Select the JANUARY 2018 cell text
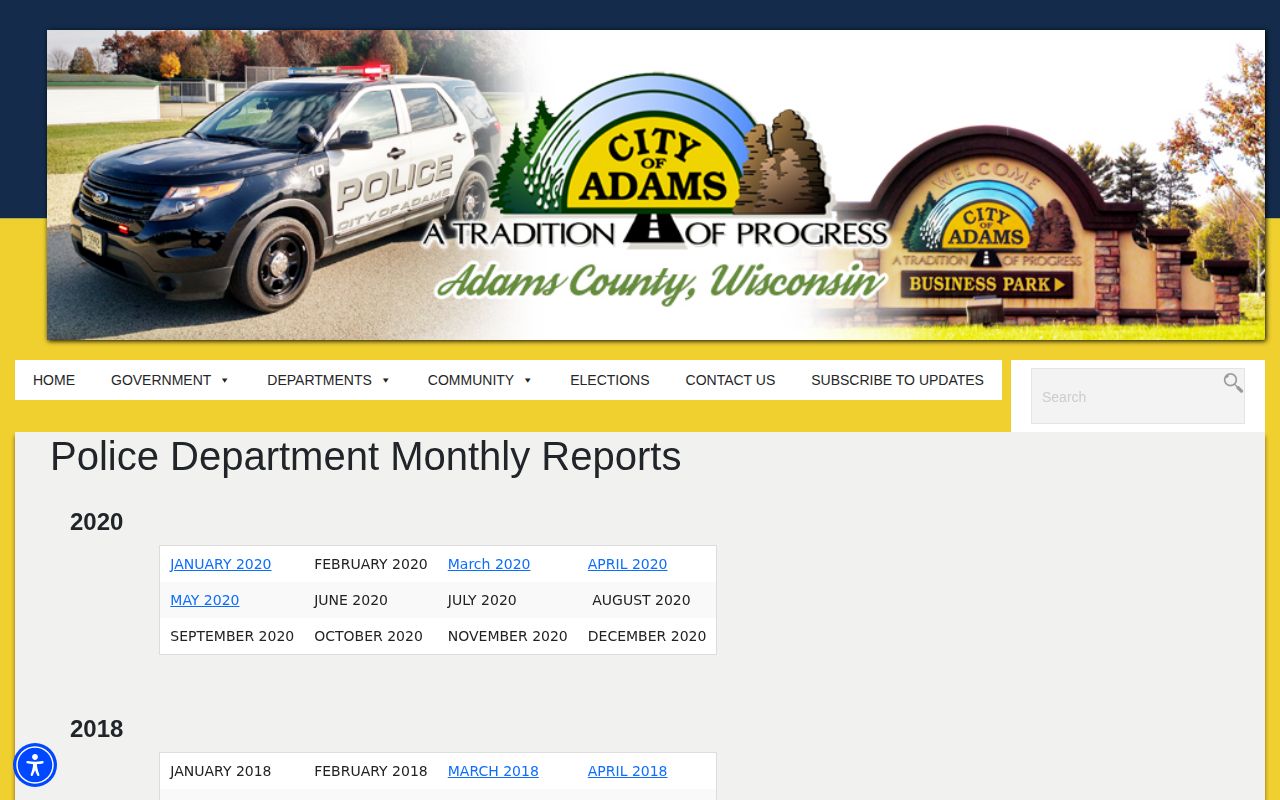 click(221, 771)
